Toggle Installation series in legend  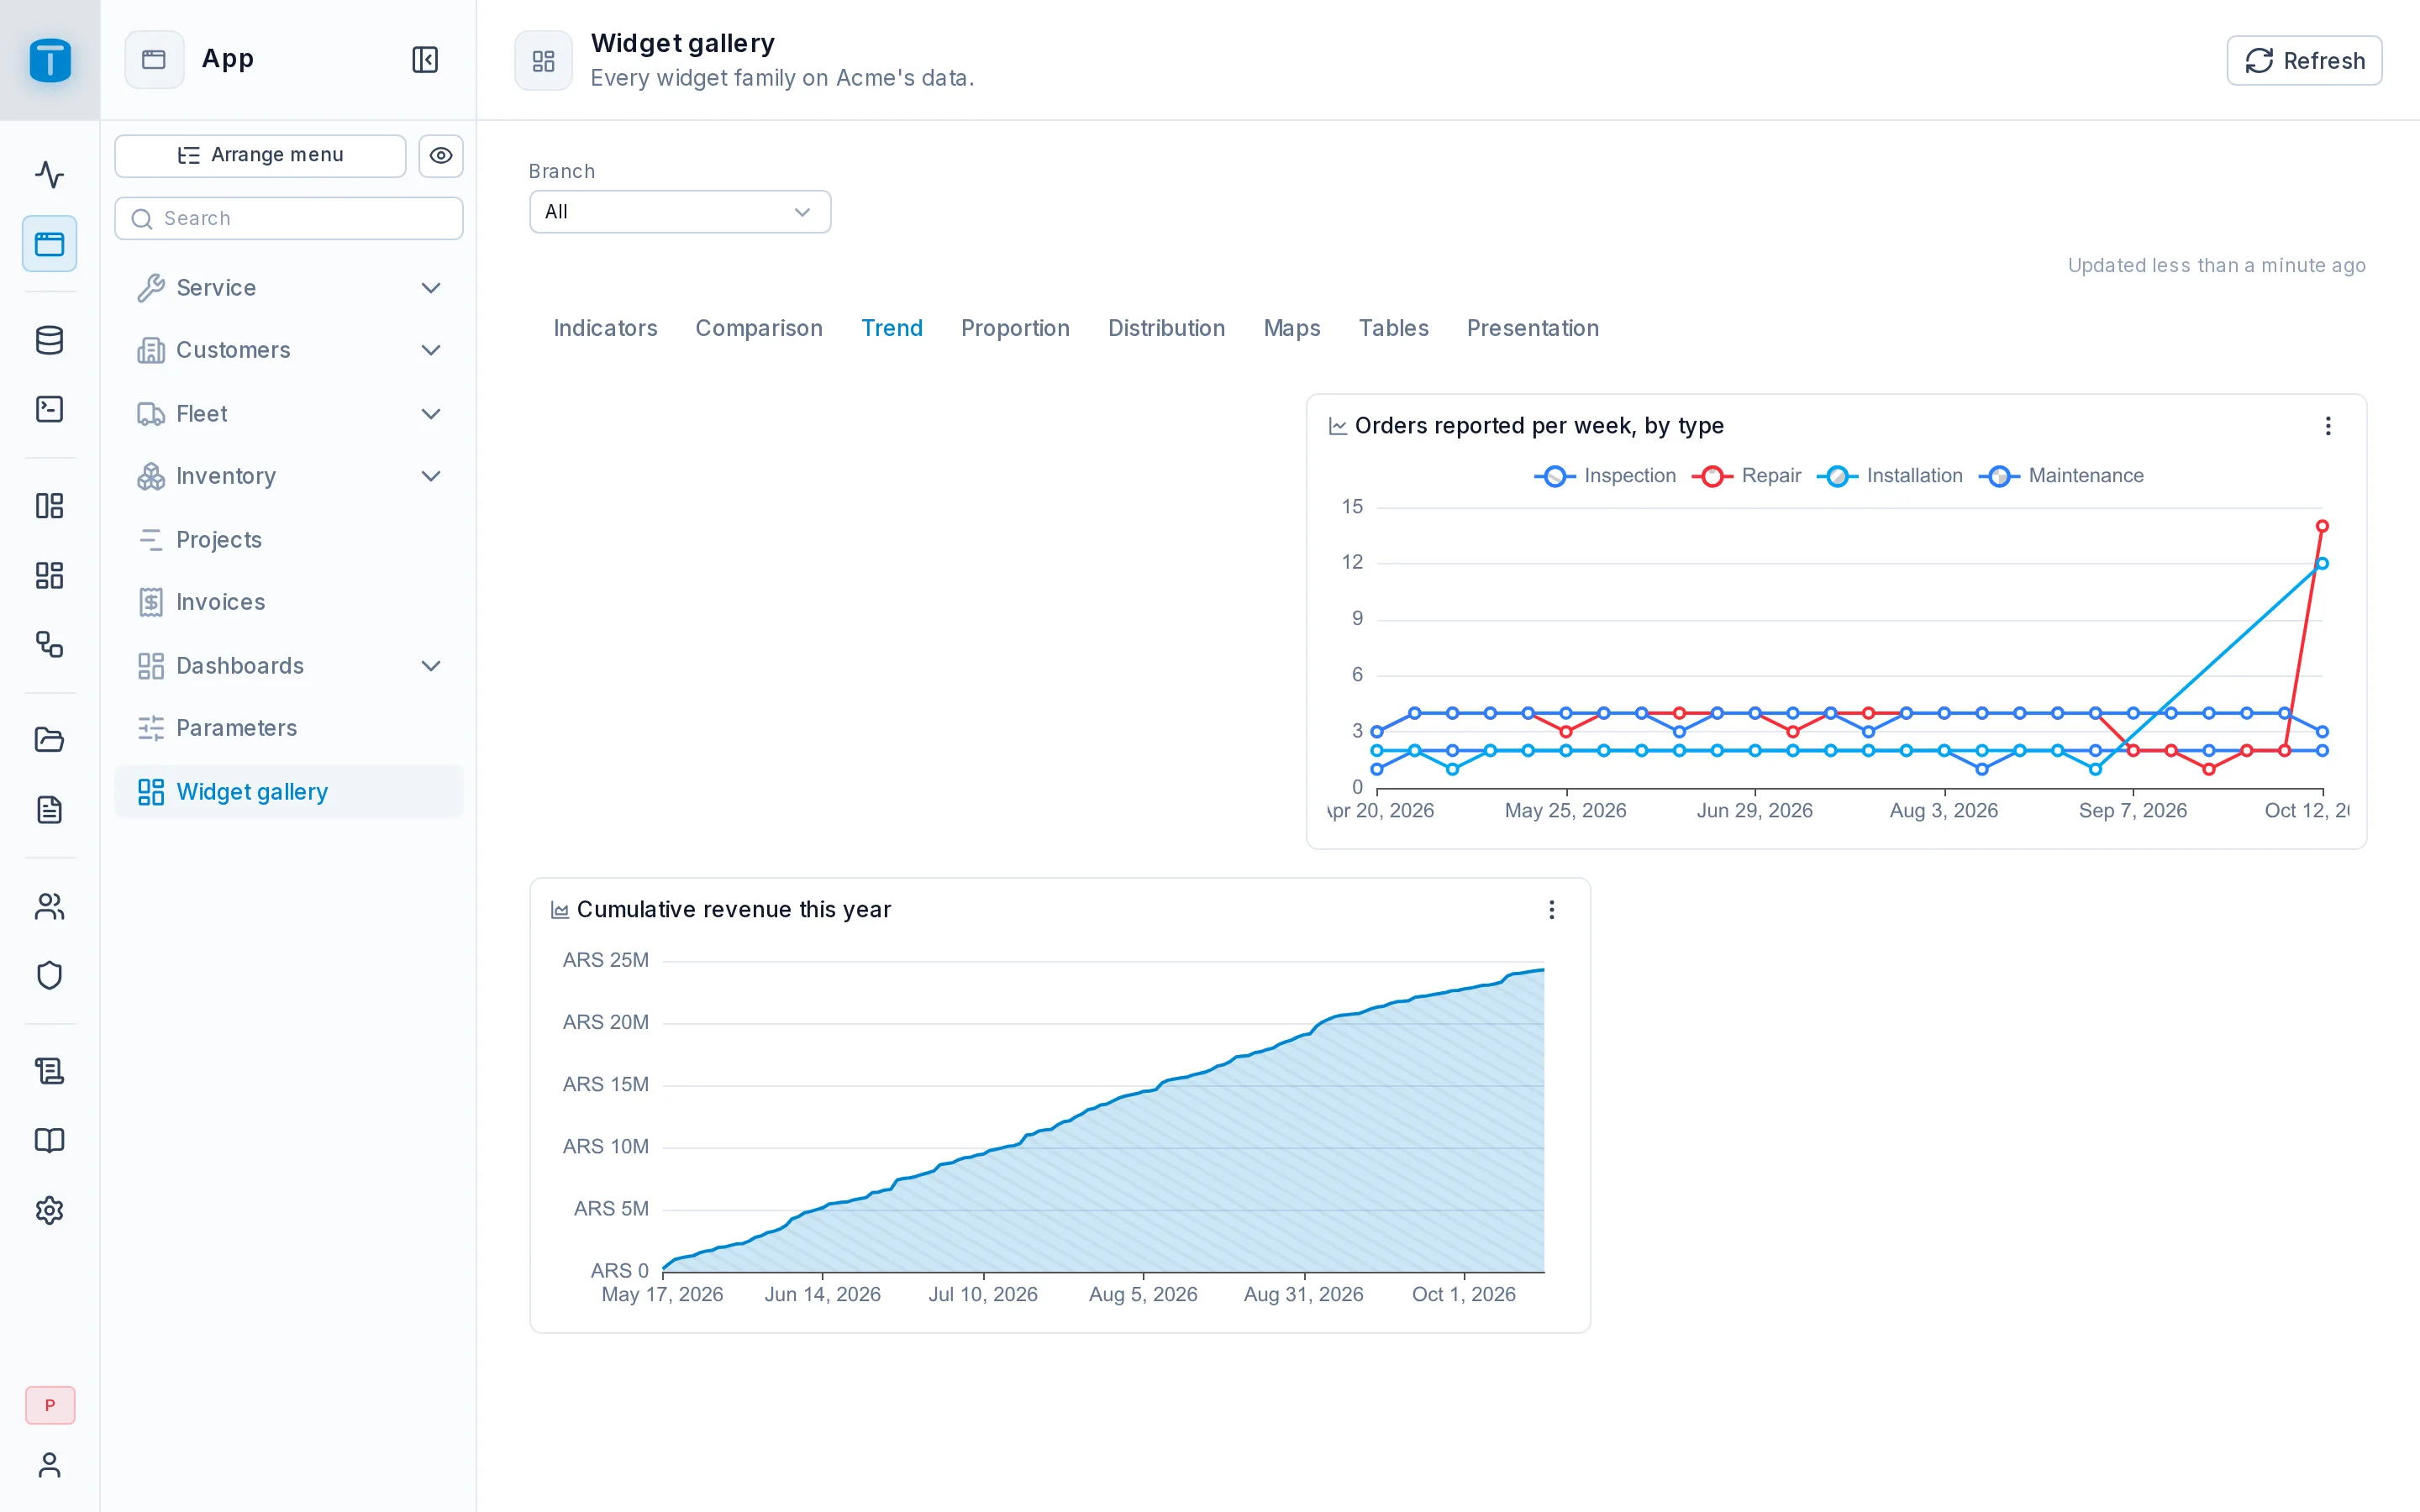pos(1890,476)
